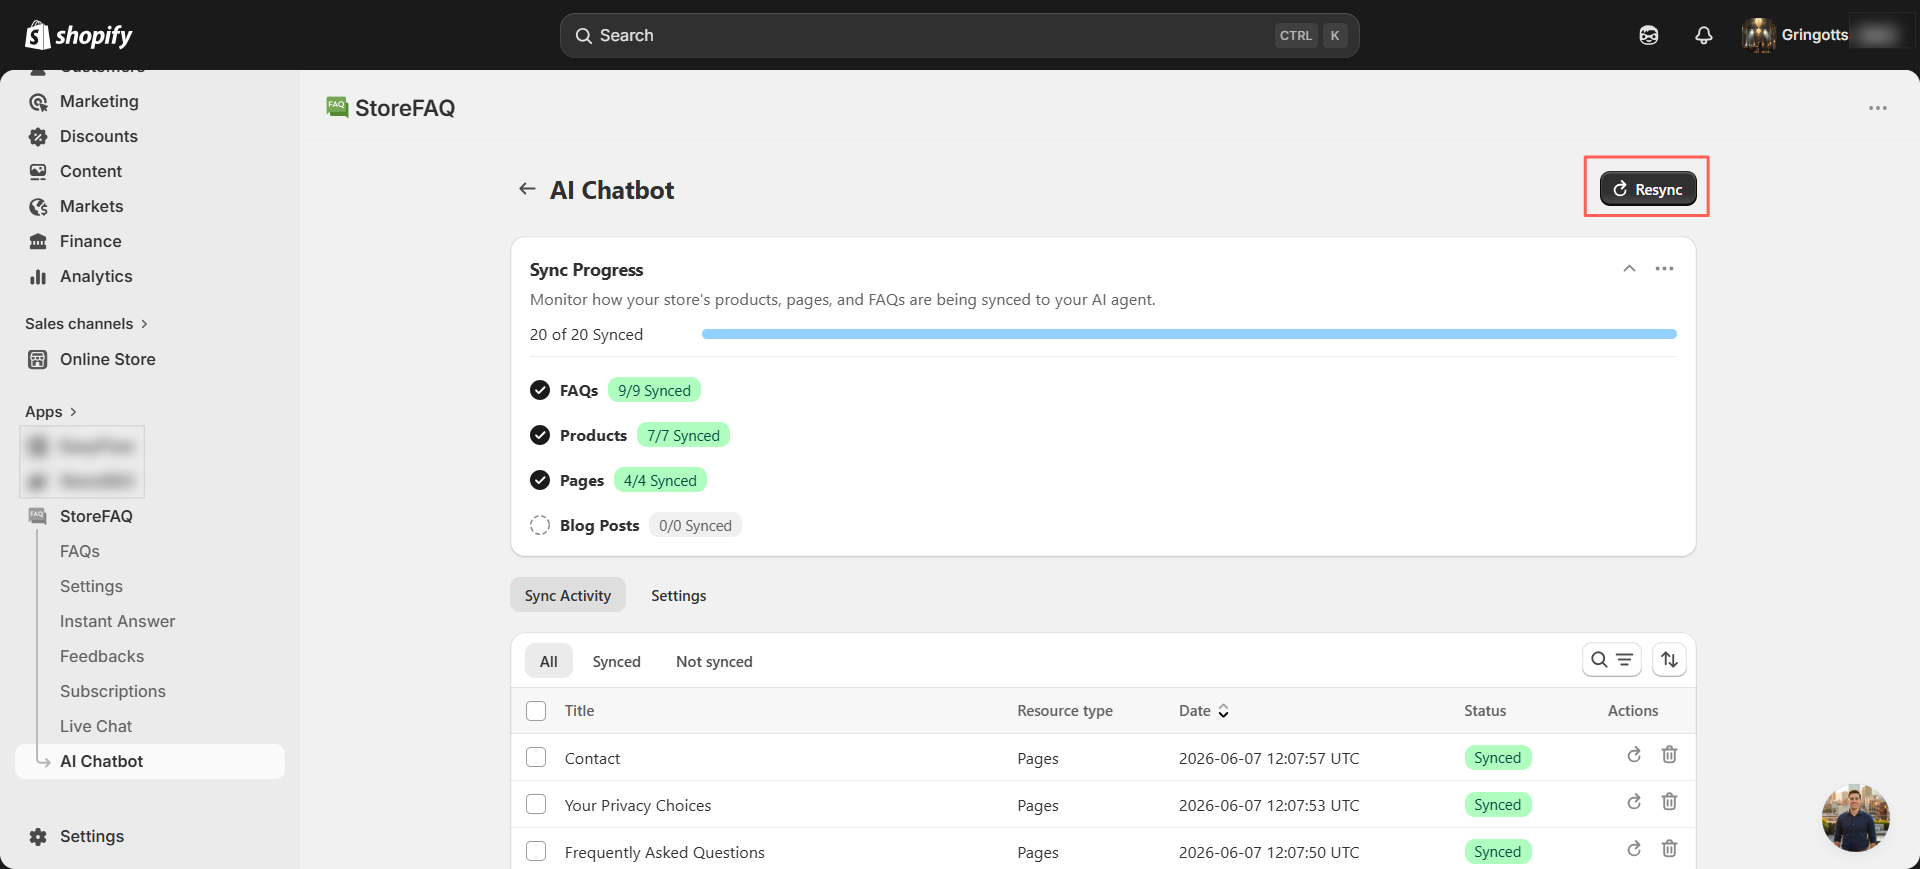
Task: Click the Marketing target icon
Action: coord(38,102)
